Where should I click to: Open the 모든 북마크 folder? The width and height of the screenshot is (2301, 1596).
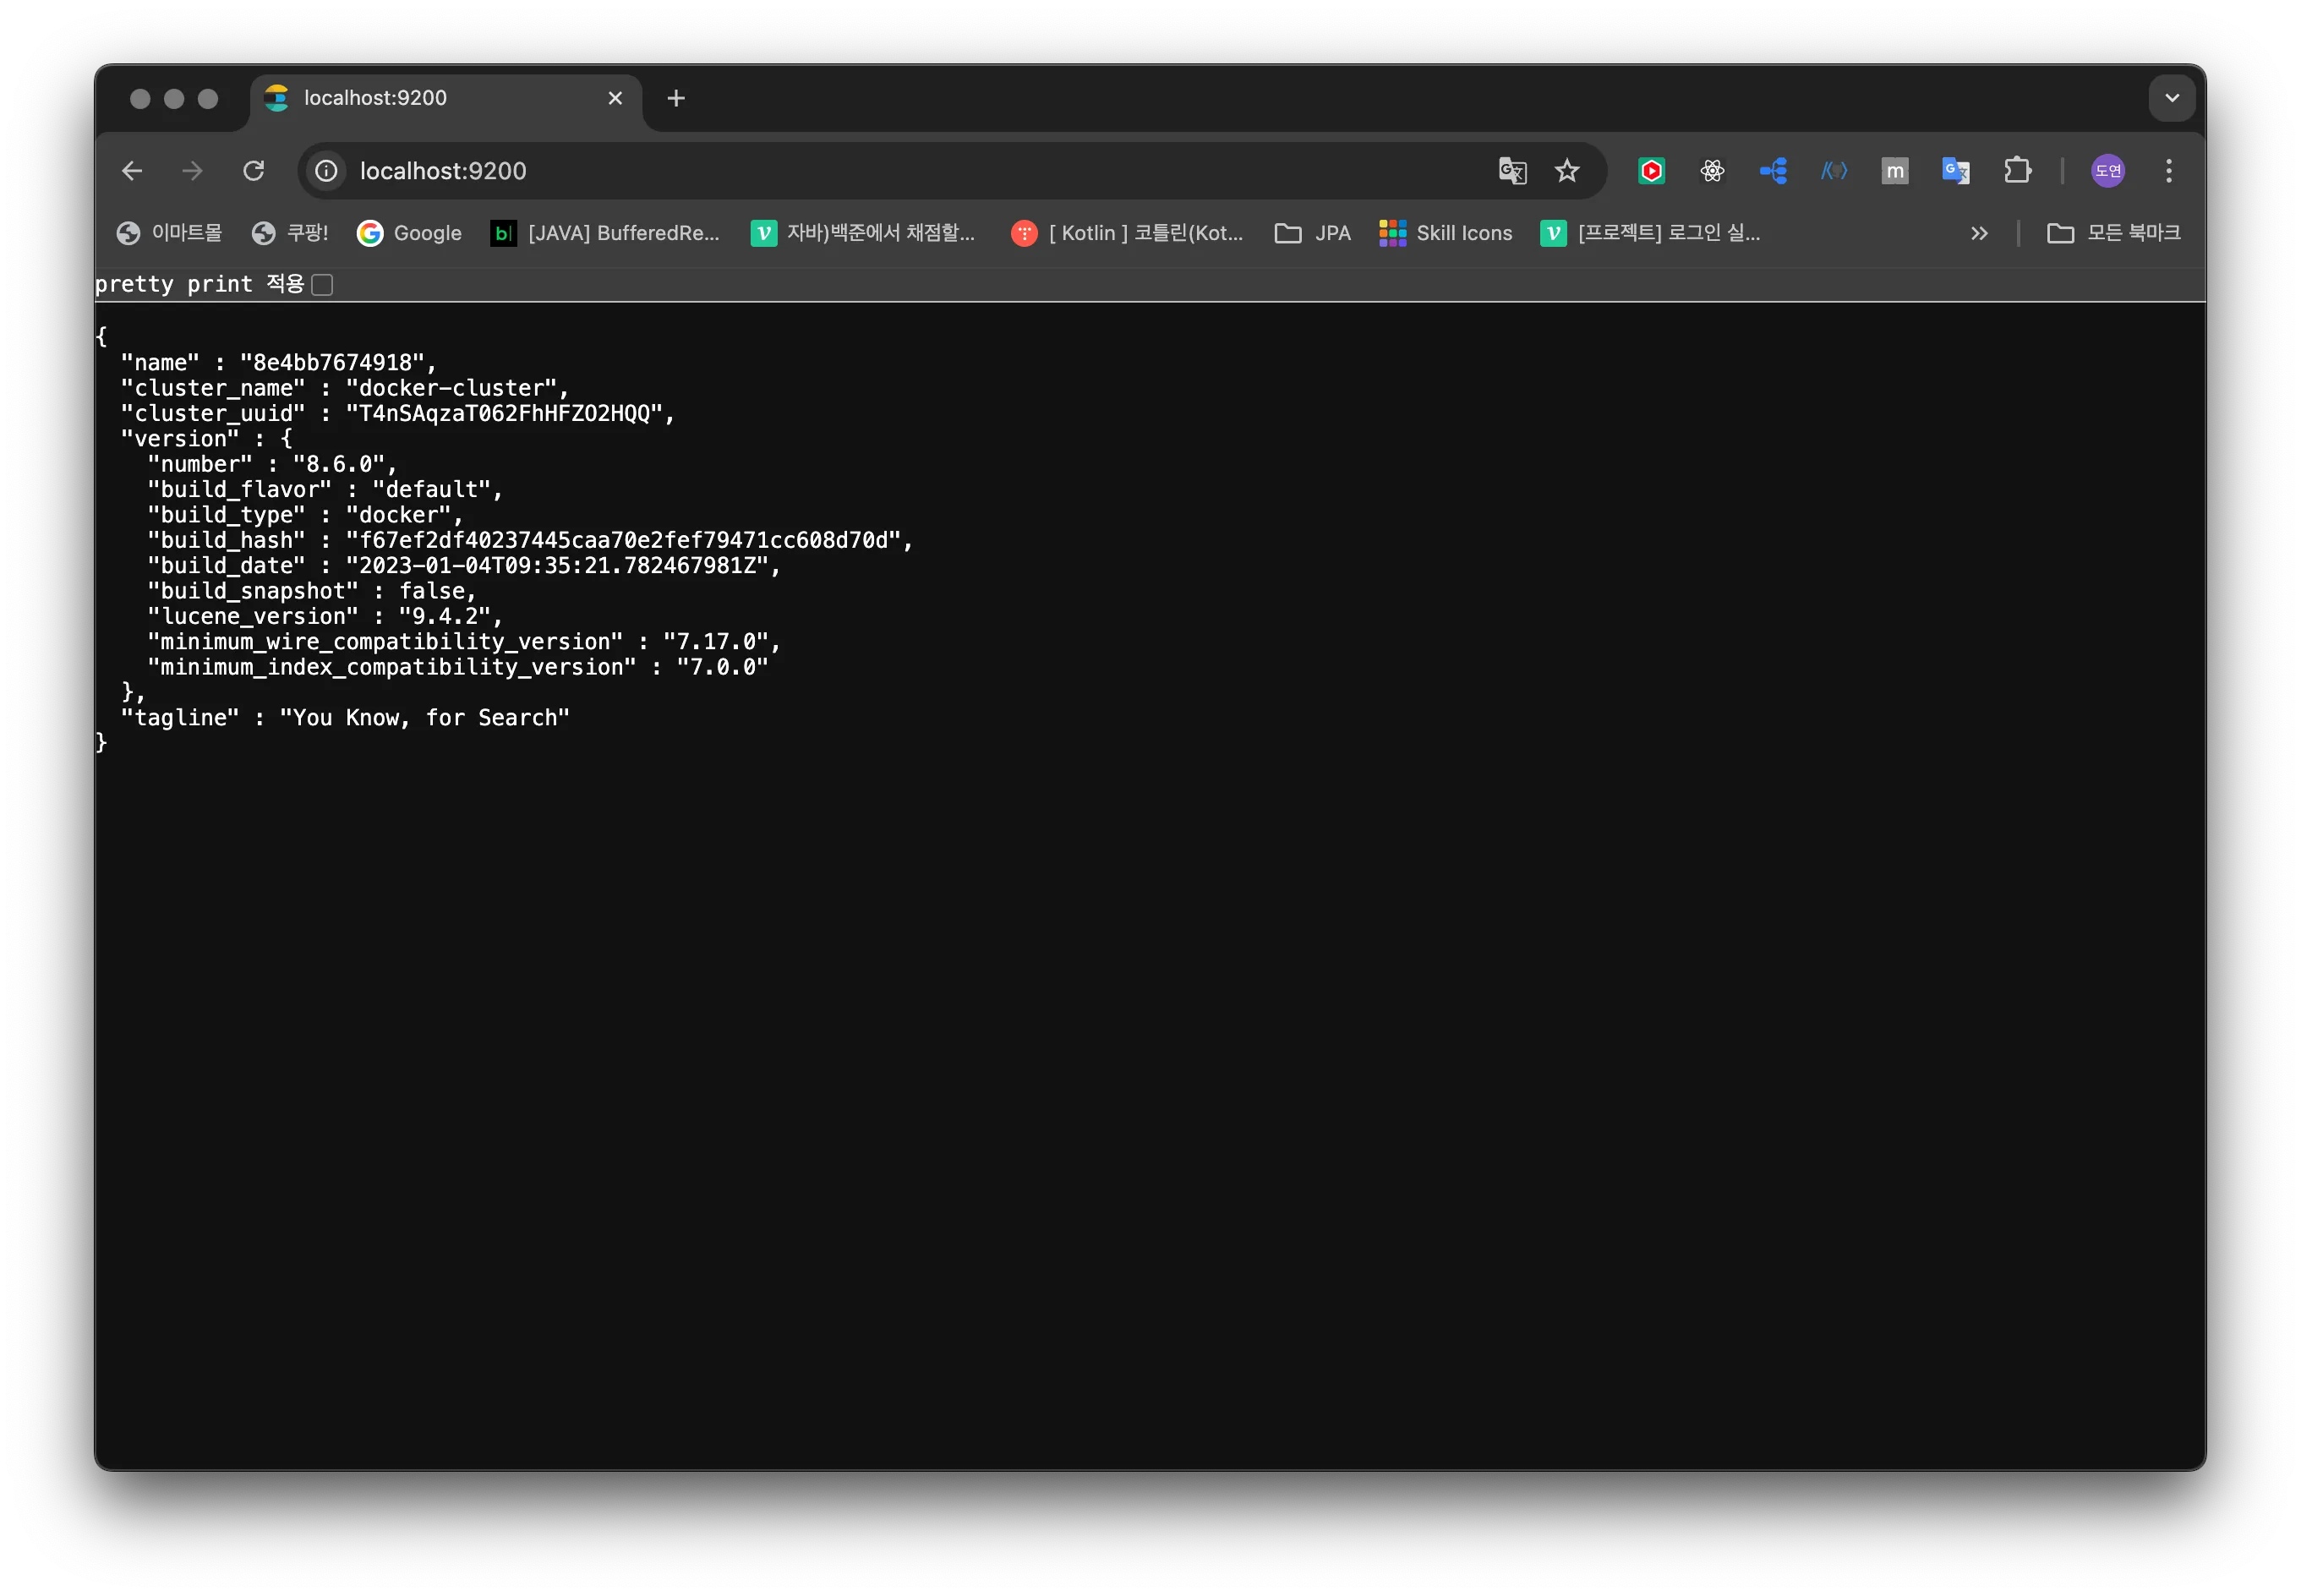click(x=2113, y=233)
